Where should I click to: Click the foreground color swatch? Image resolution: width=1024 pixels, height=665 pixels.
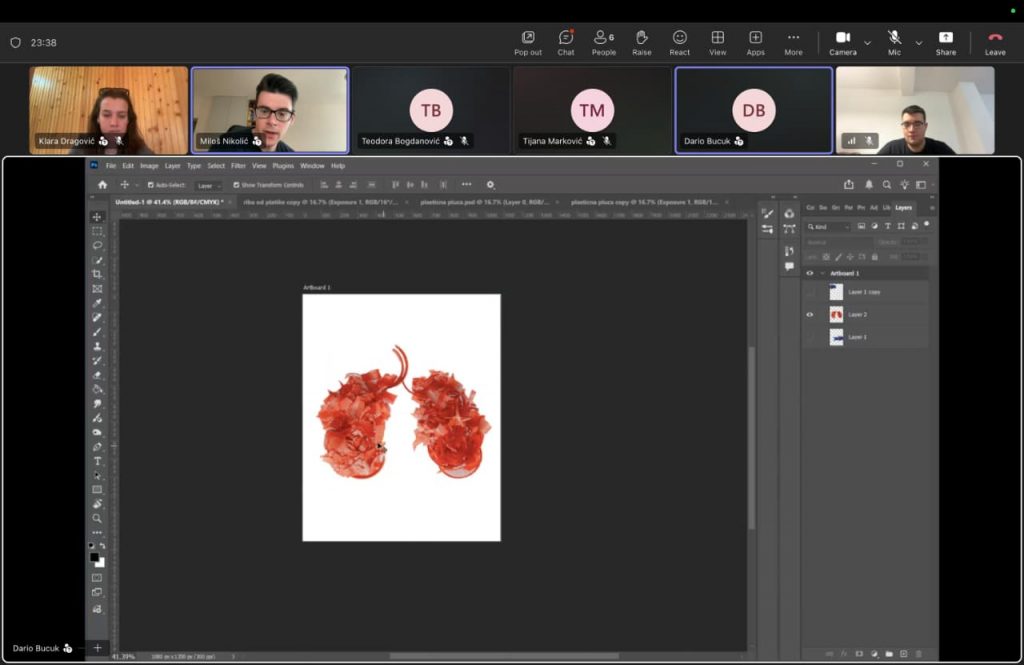[94, 557]
